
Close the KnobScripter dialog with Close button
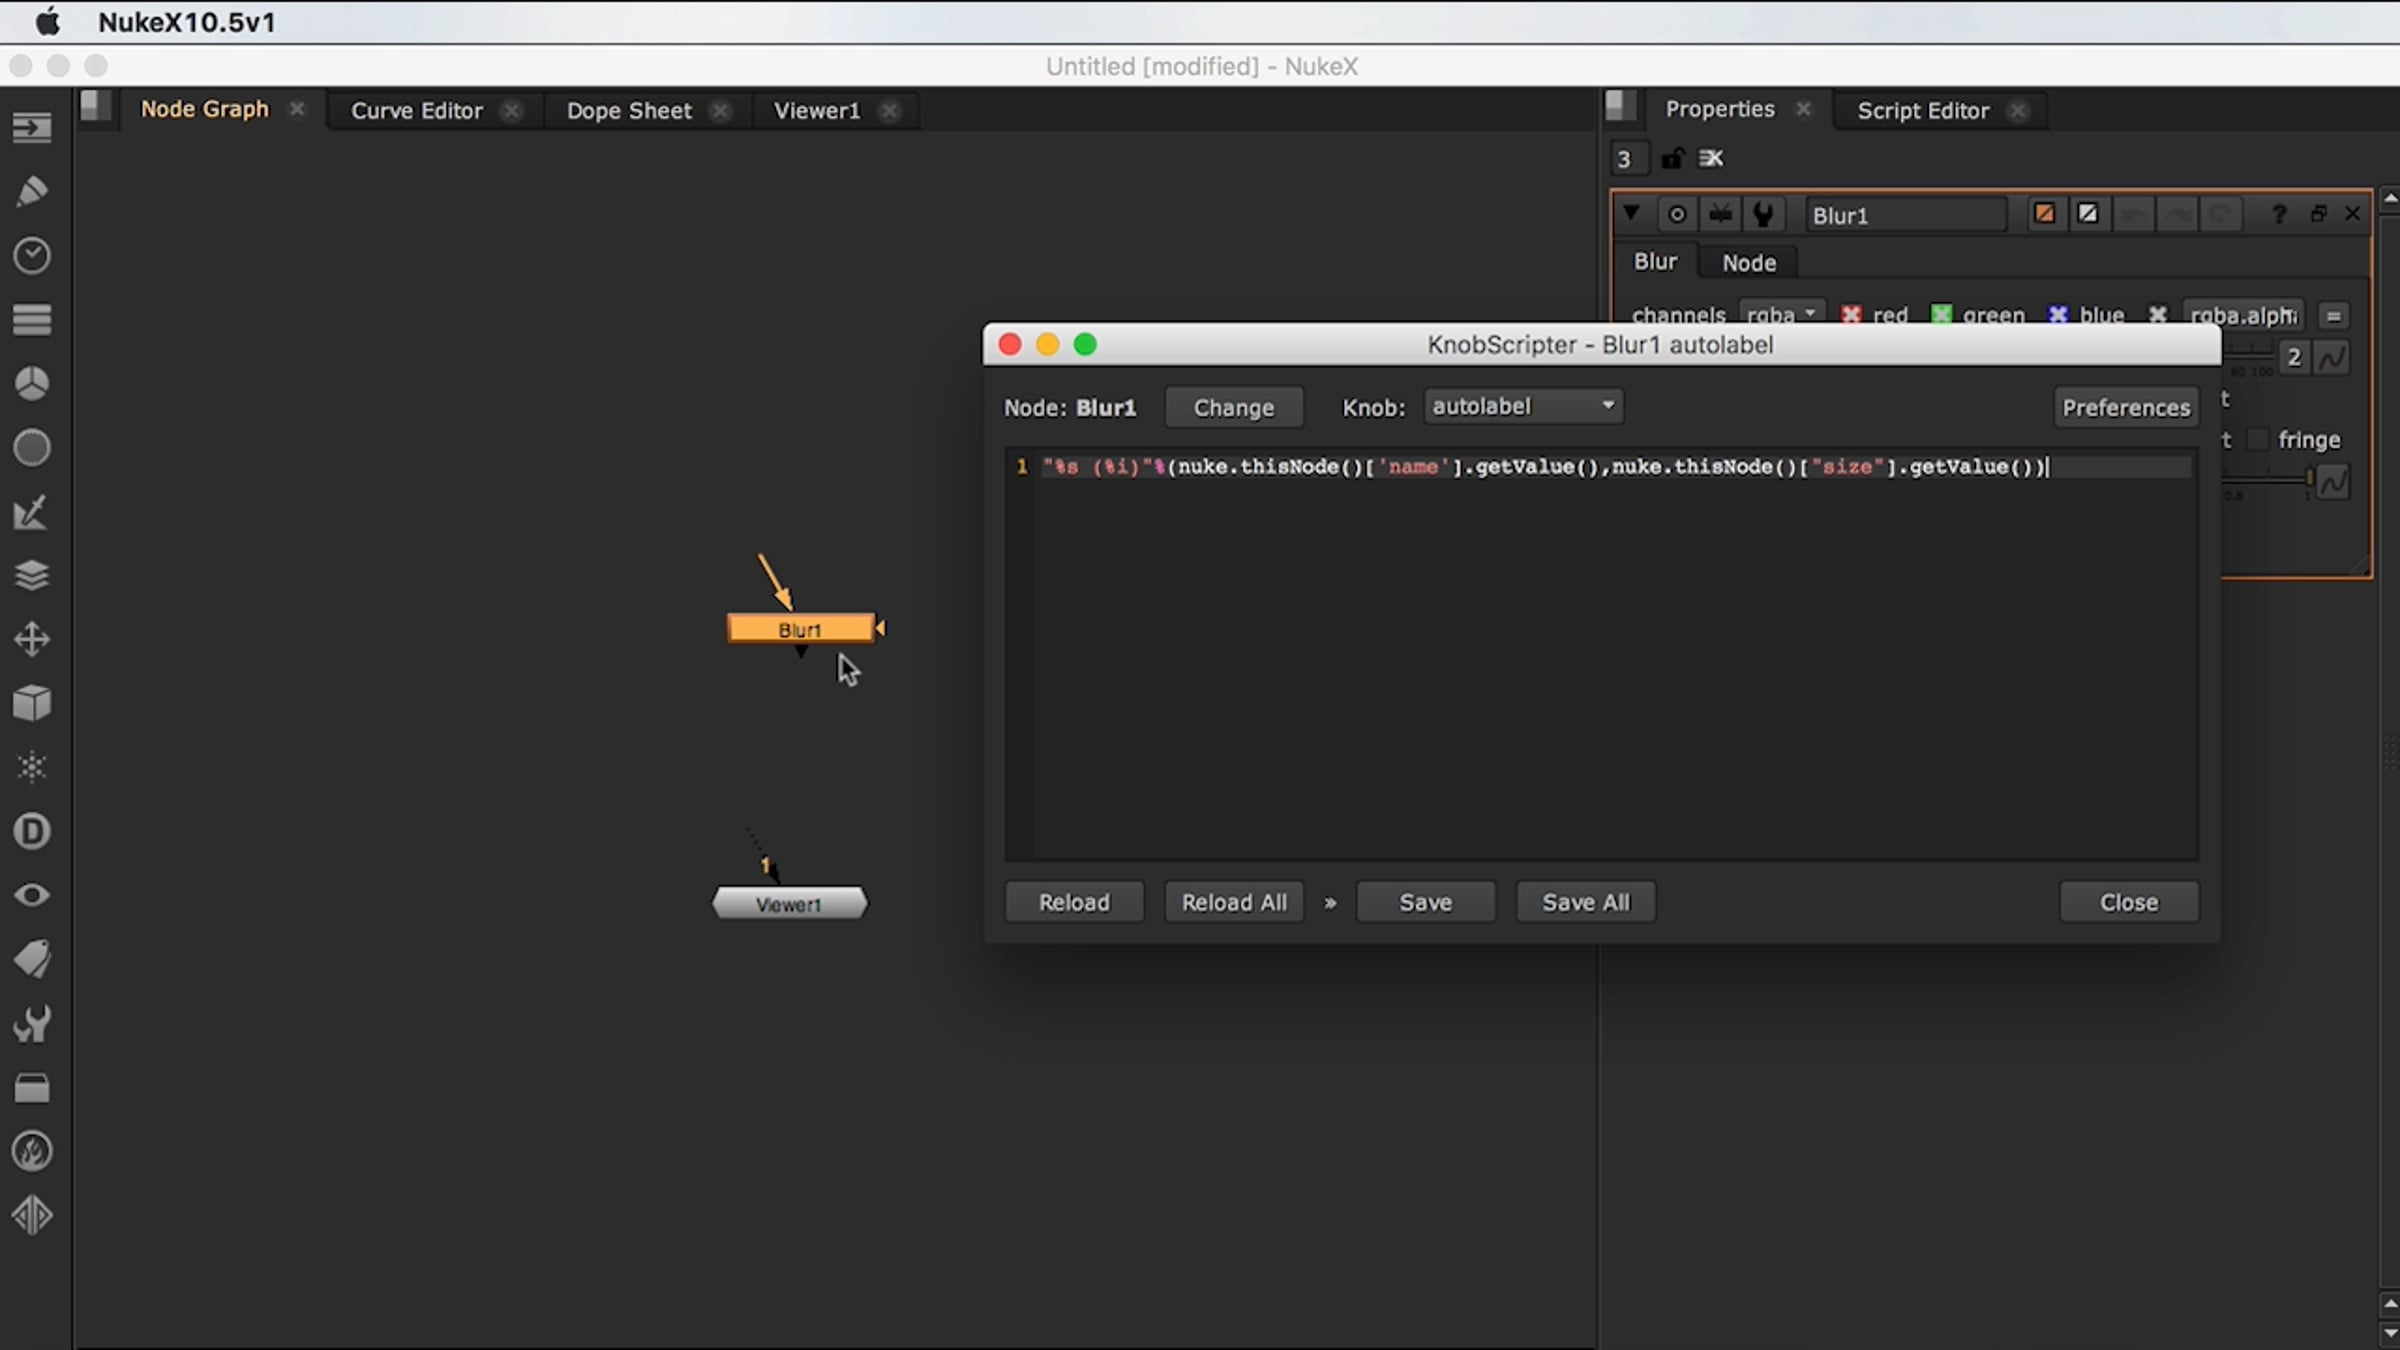point(2129,902)
